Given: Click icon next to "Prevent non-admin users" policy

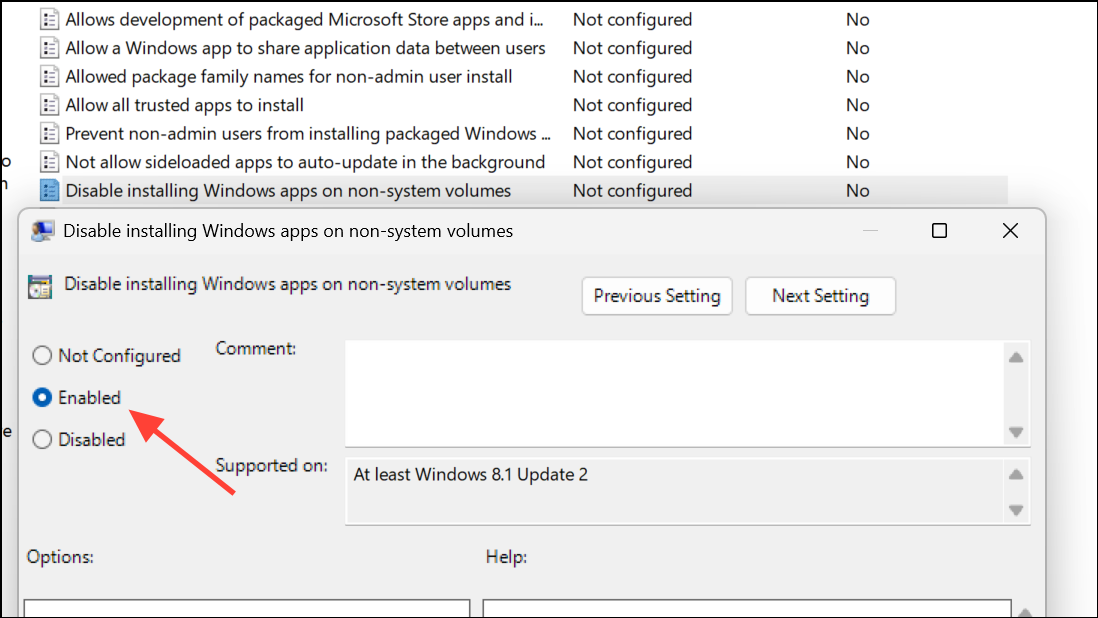Looking at the screenshot, I should pyautogui.click(x=49, y=134).
